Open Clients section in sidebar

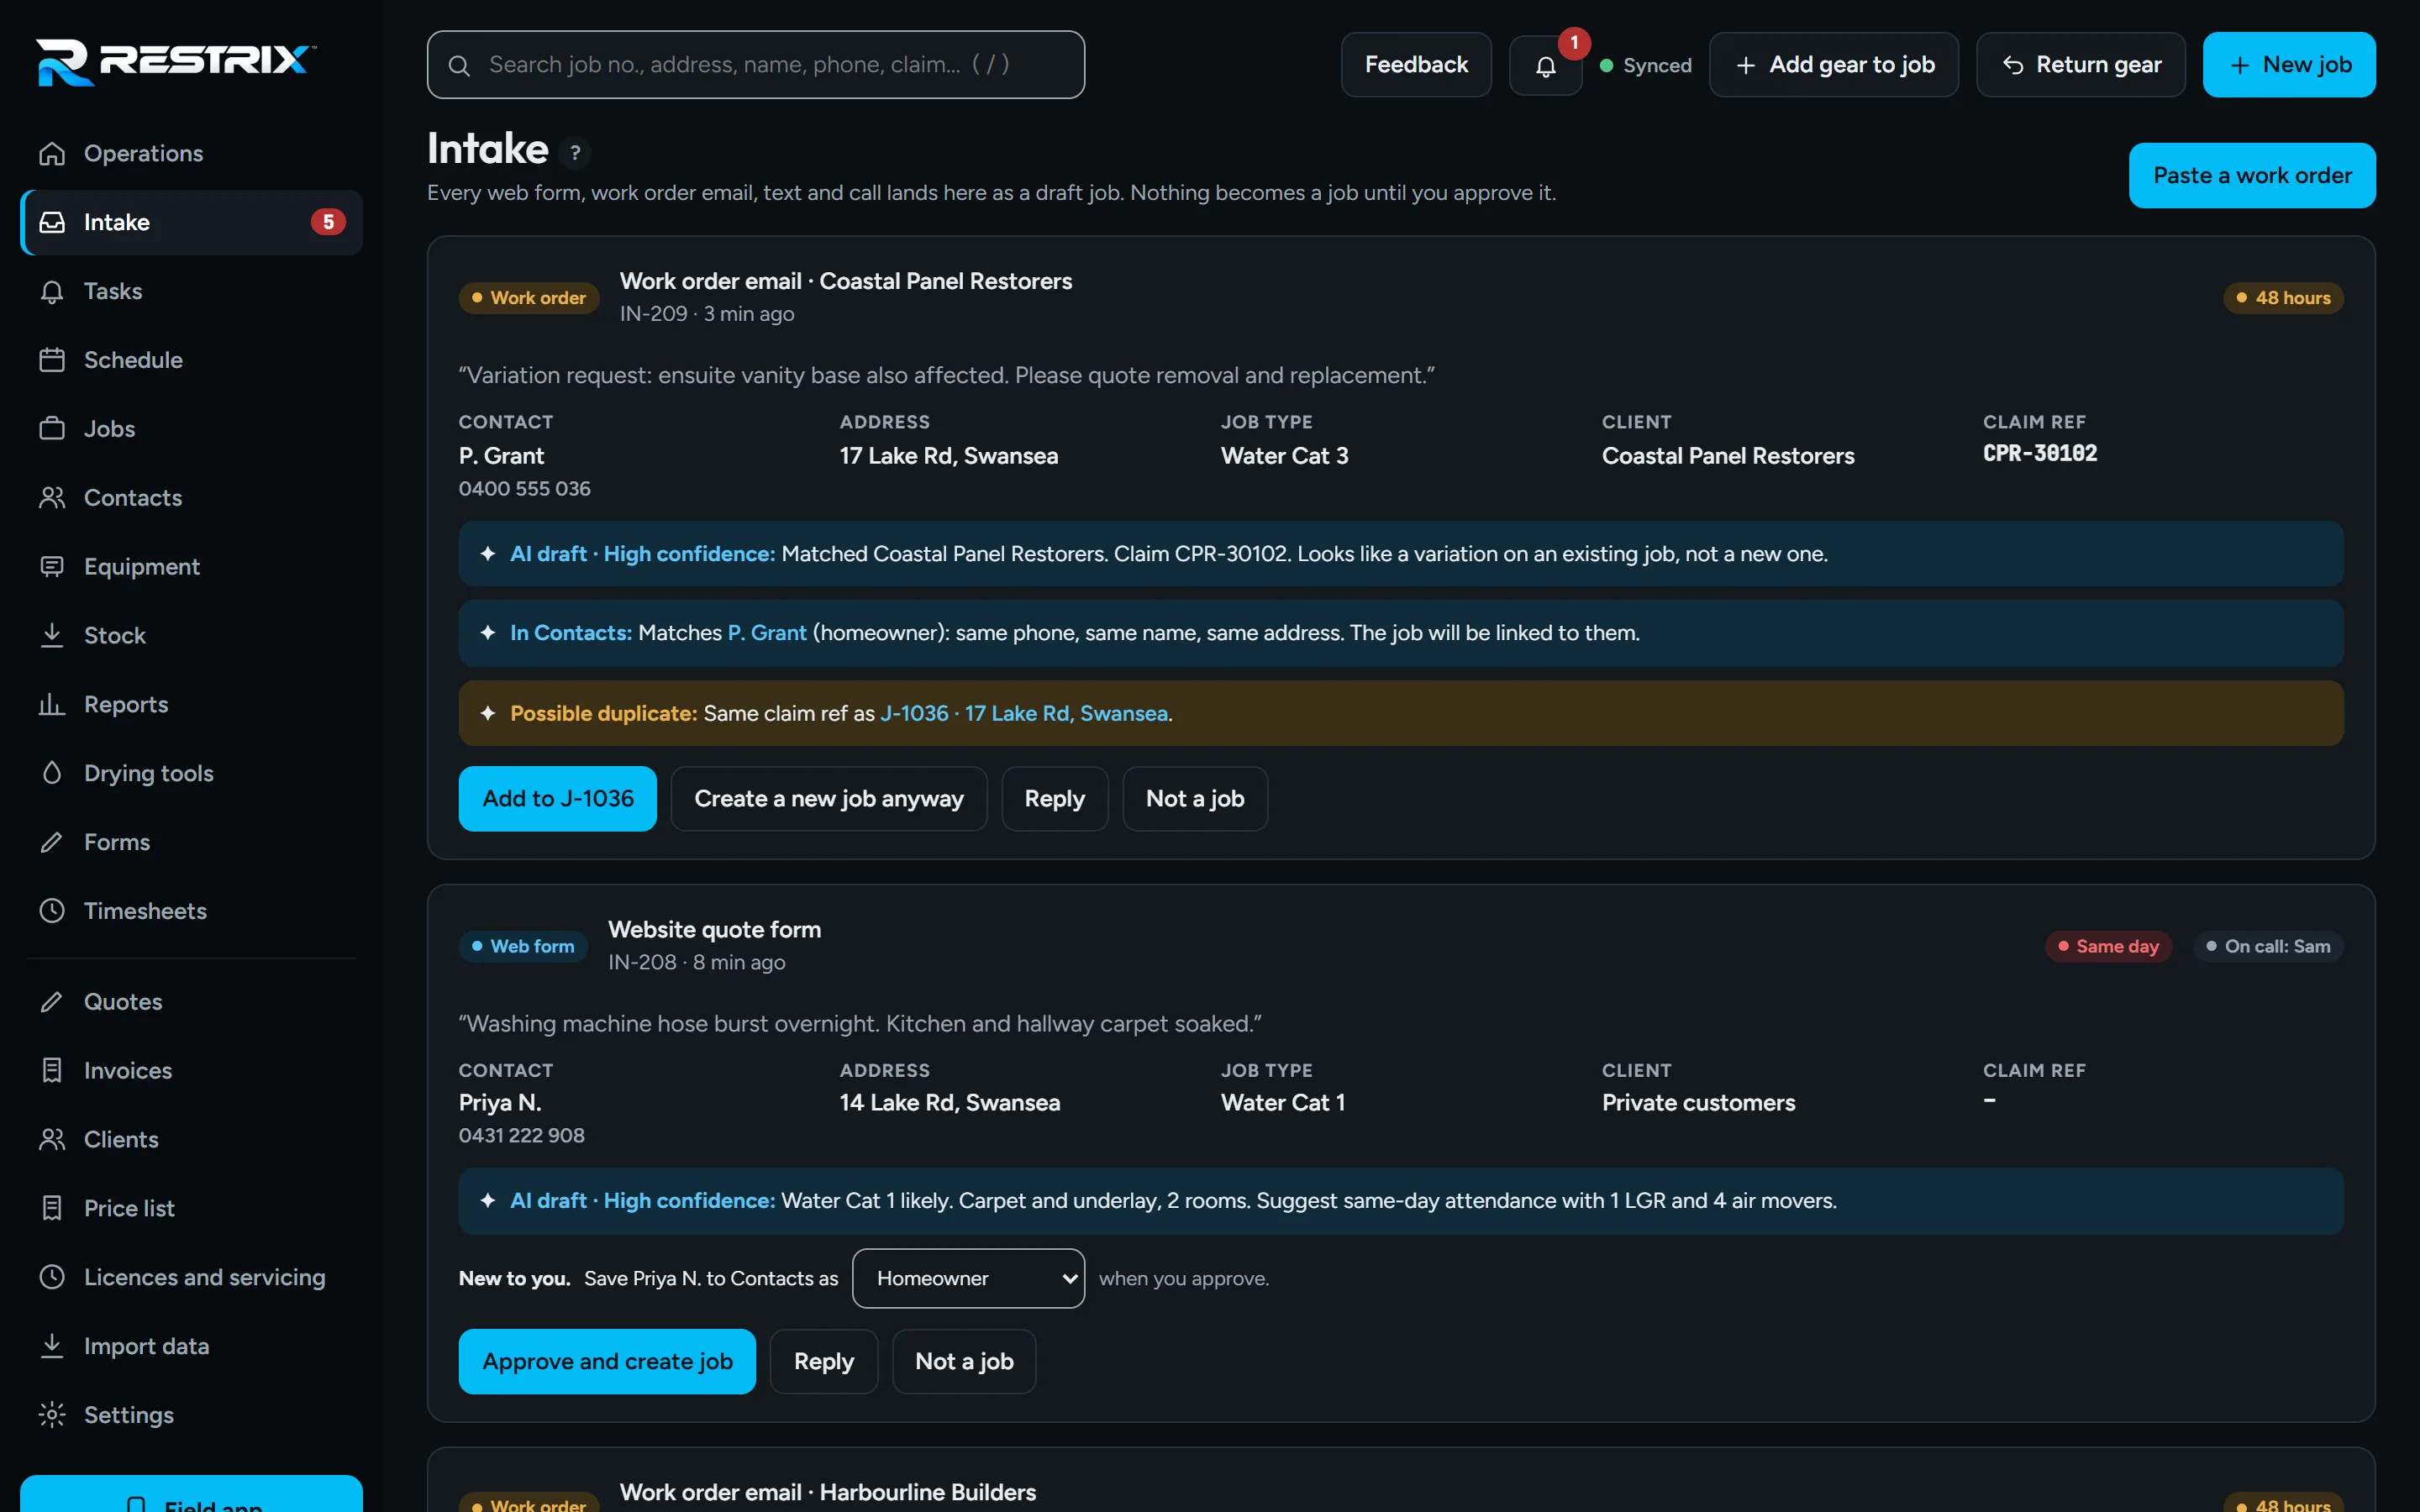point(191,1139)
